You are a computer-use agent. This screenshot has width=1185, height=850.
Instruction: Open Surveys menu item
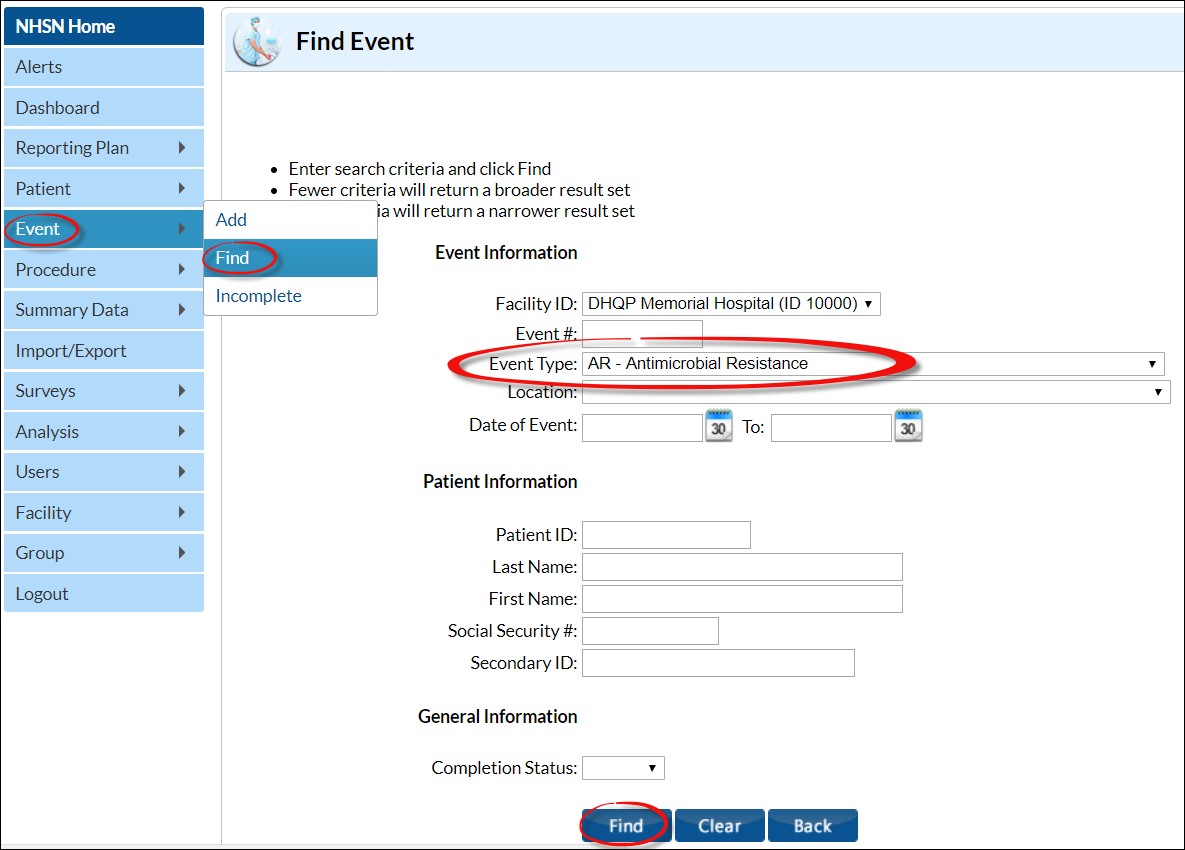[x=104, y=391]
